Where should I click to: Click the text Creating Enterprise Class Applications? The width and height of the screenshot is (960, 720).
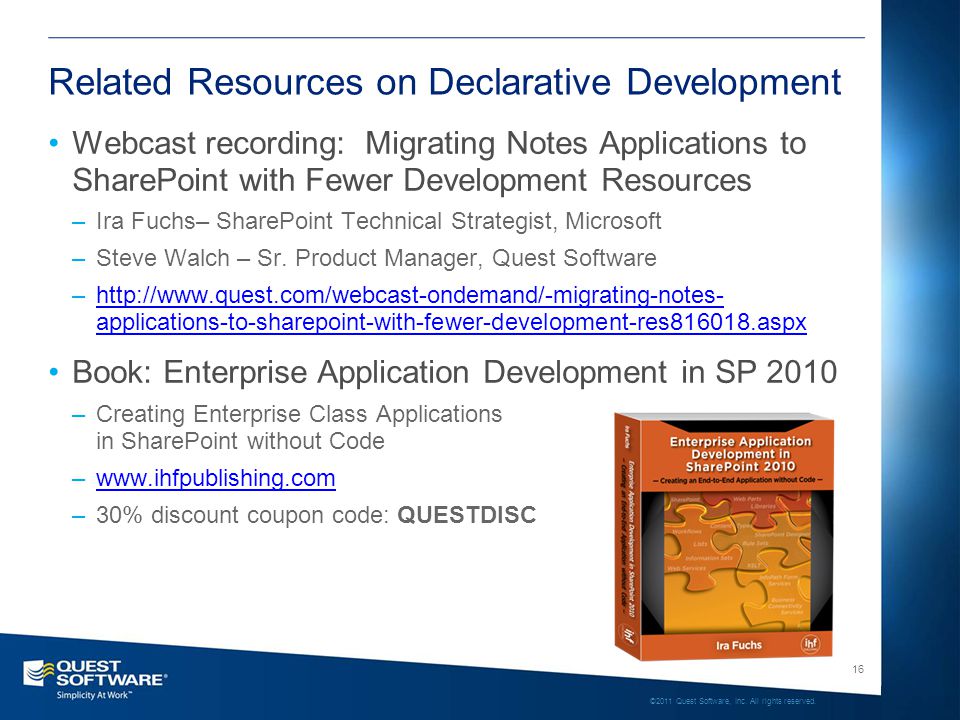click(299, 414)
